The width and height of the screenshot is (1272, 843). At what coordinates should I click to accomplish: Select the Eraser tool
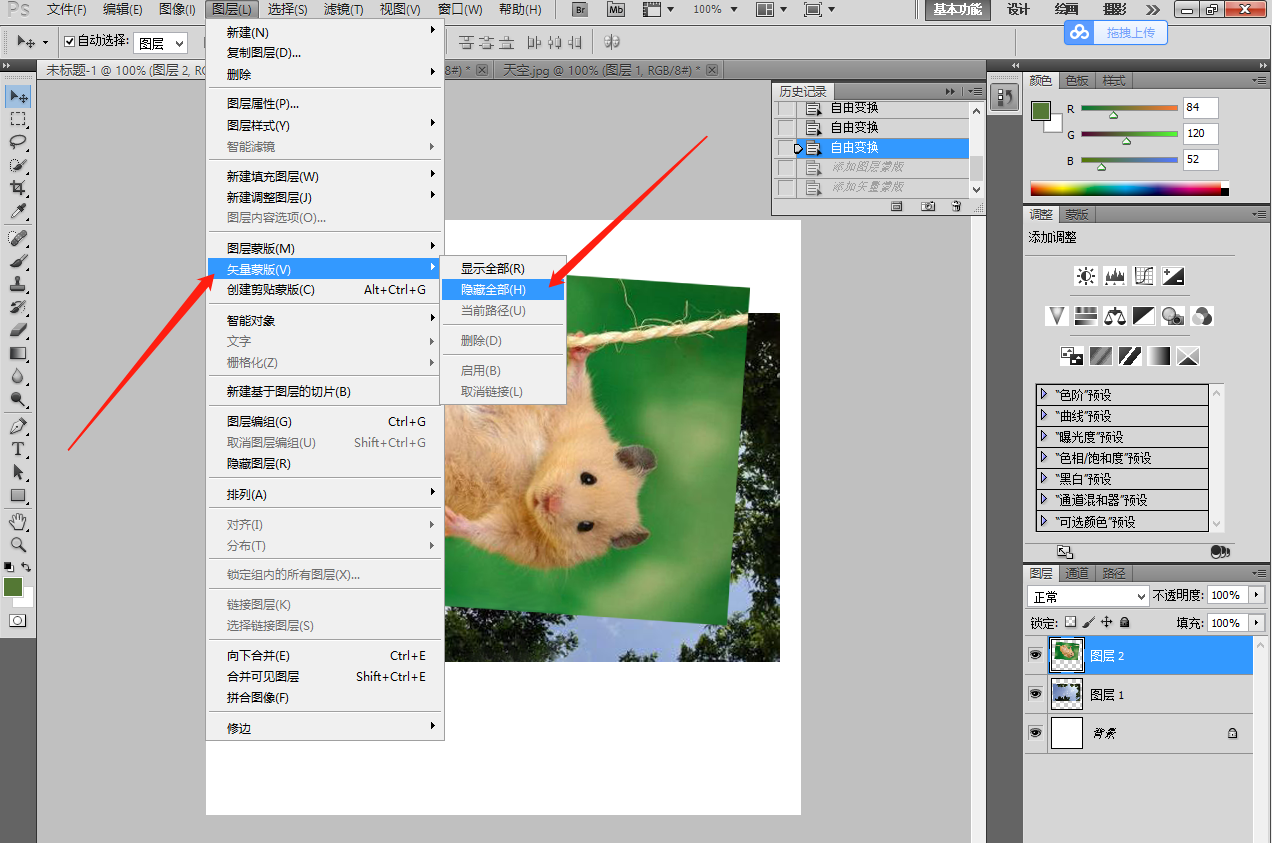click(18, 330)
